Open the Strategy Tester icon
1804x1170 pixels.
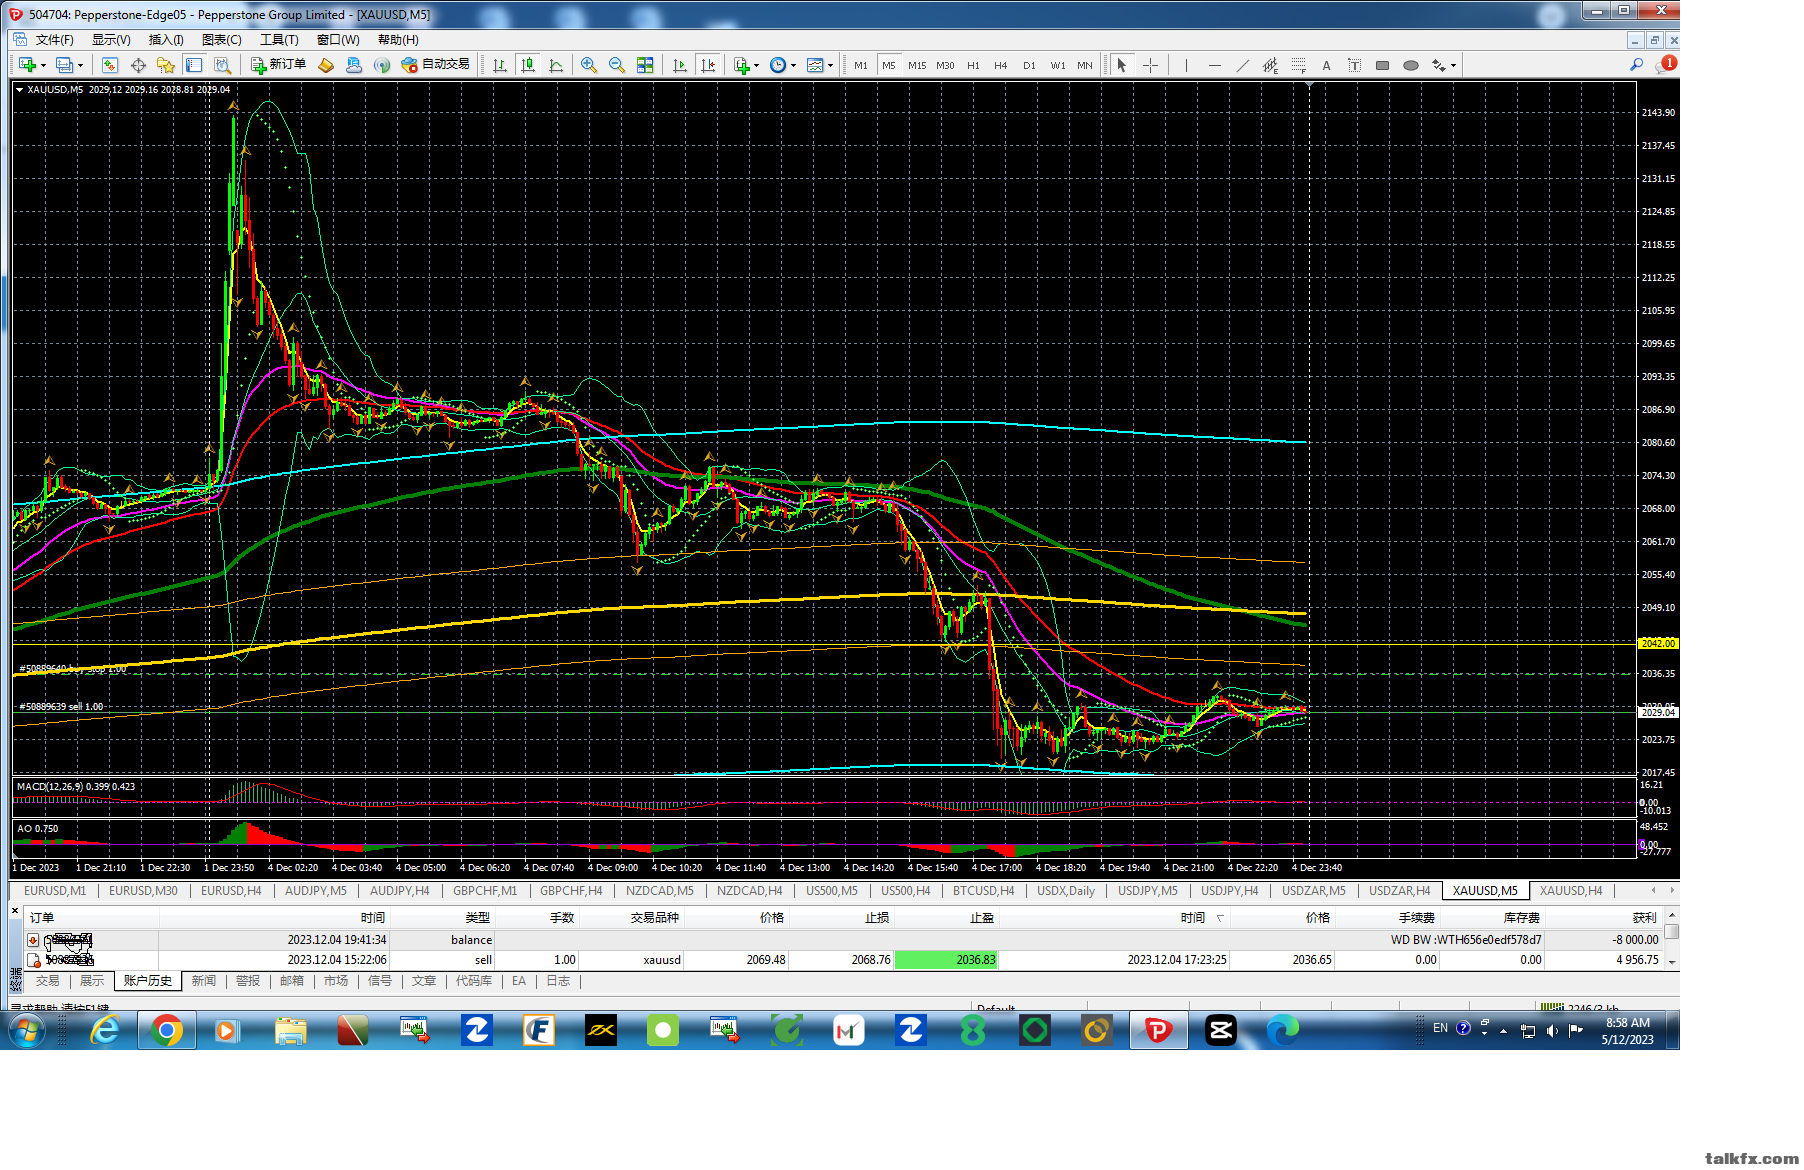(222, 65)
